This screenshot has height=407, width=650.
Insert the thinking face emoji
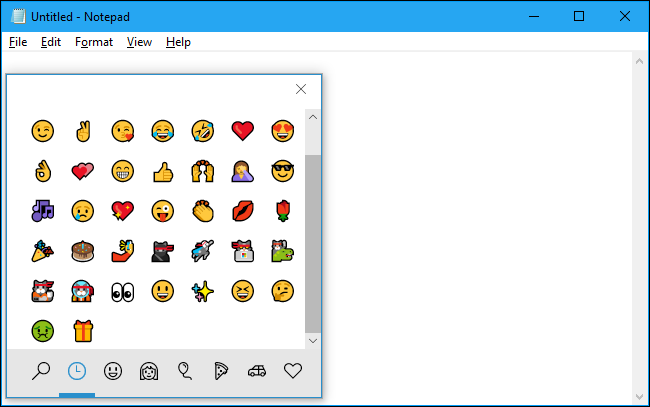pyautogui.click(x=283, y=291)
